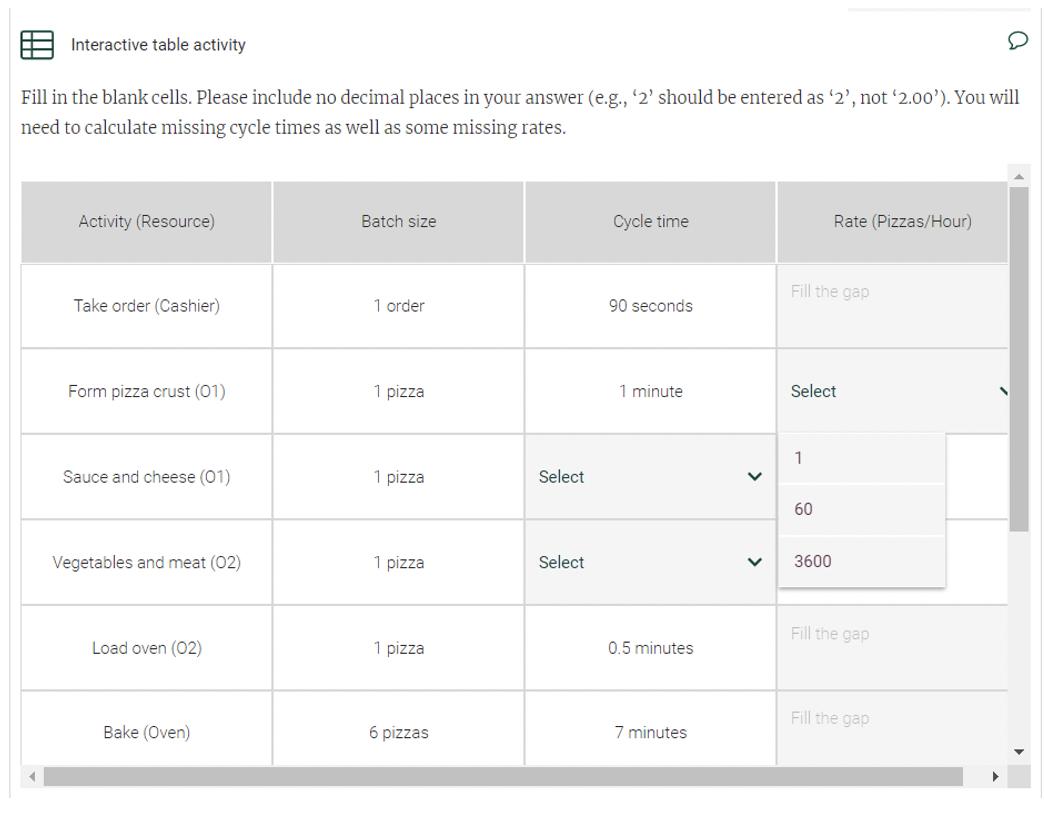Choose option 60 from the rate list
Viewport: 1044px width, 824px height.
(862, 509)
